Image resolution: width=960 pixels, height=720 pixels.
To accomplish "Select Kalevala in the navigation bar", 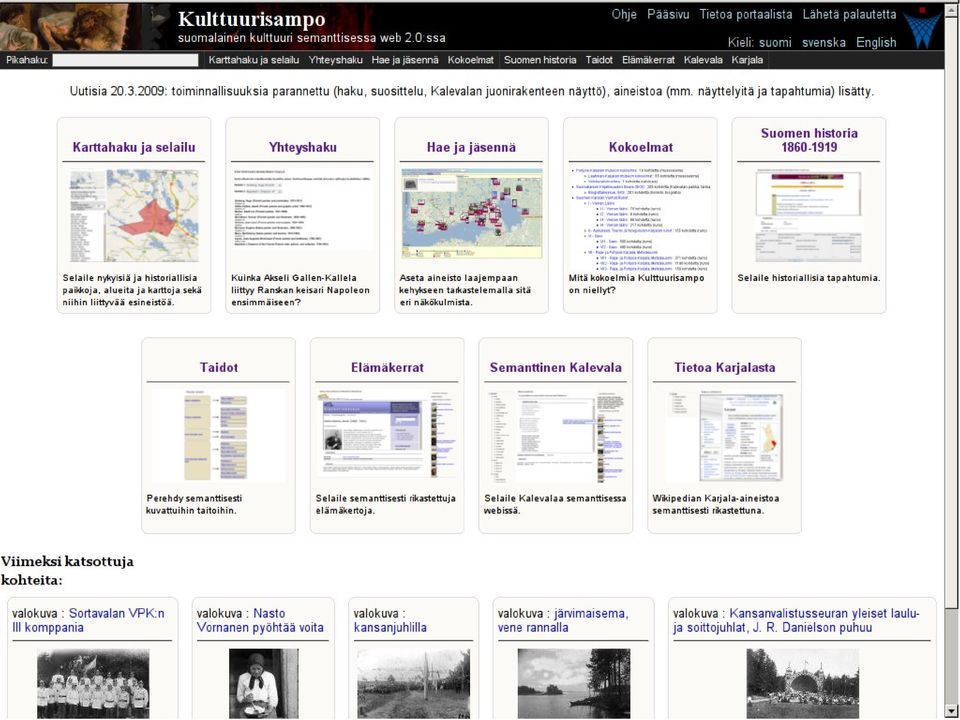I will (703, 60).
